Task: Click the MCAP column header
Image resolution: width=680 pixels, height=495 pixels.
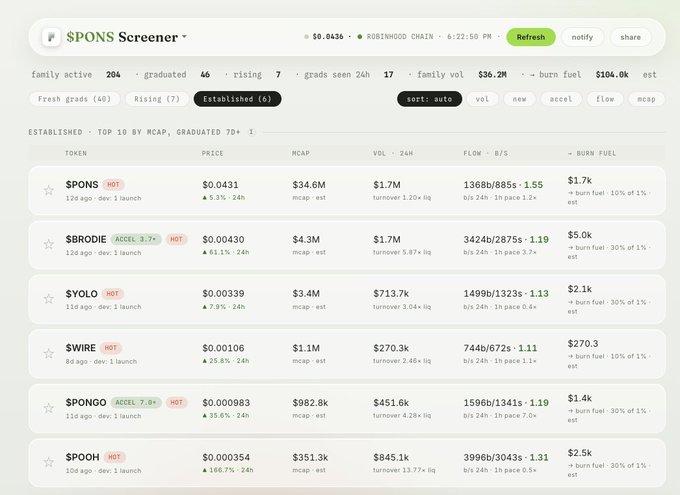Action: 301,153
